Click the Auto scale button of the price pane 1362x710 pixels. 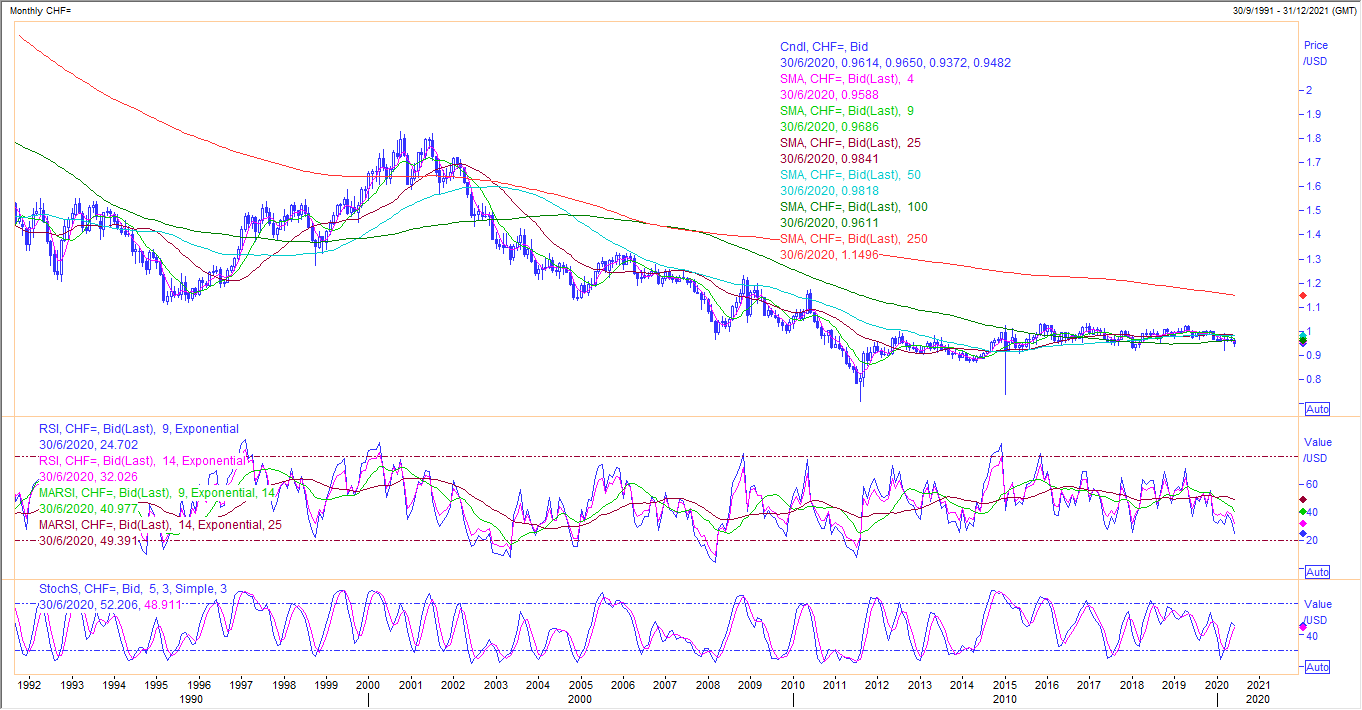[x=1317, y=409]
